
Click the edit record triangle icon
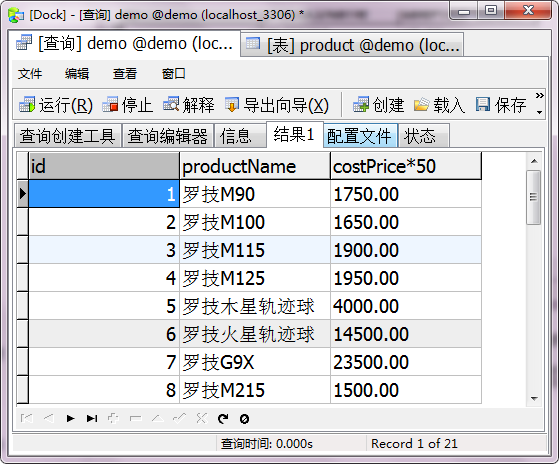158,418
